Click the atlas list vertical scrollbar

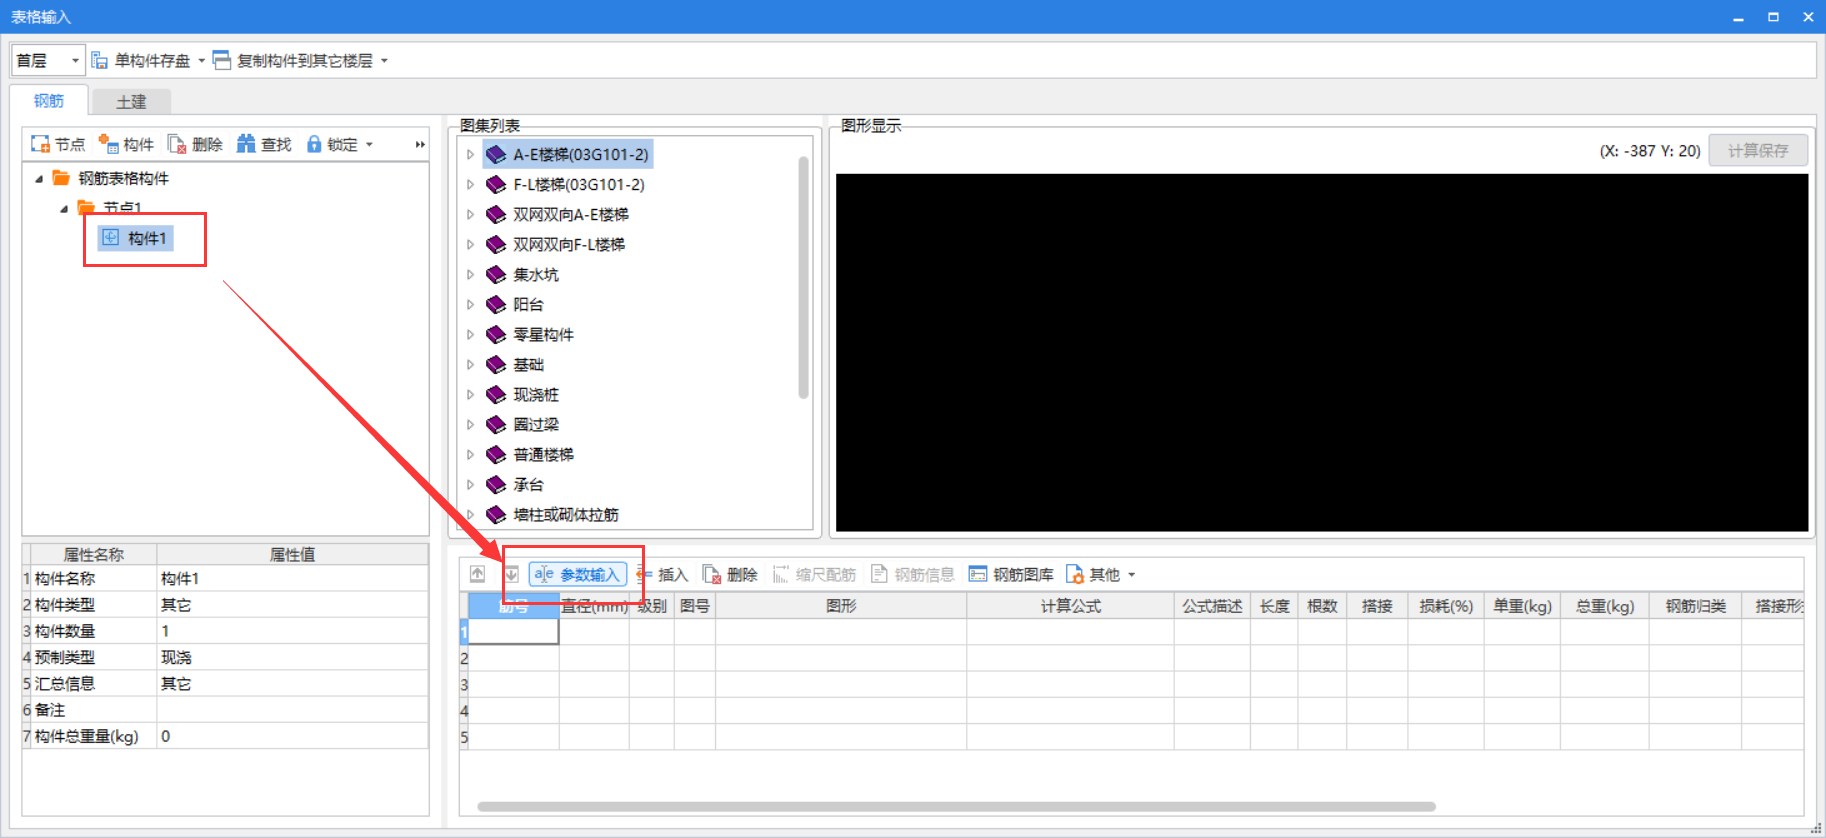(x=803, y=278)
